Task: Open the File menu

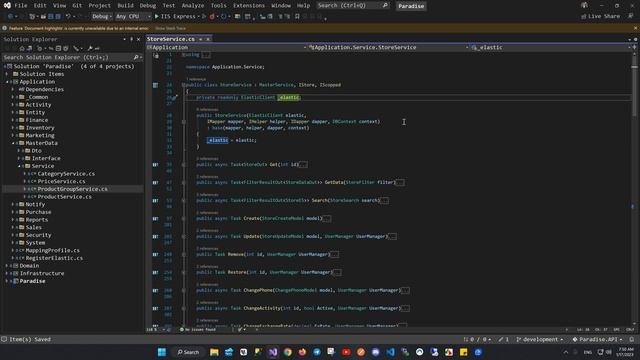Action: (20, 6)
